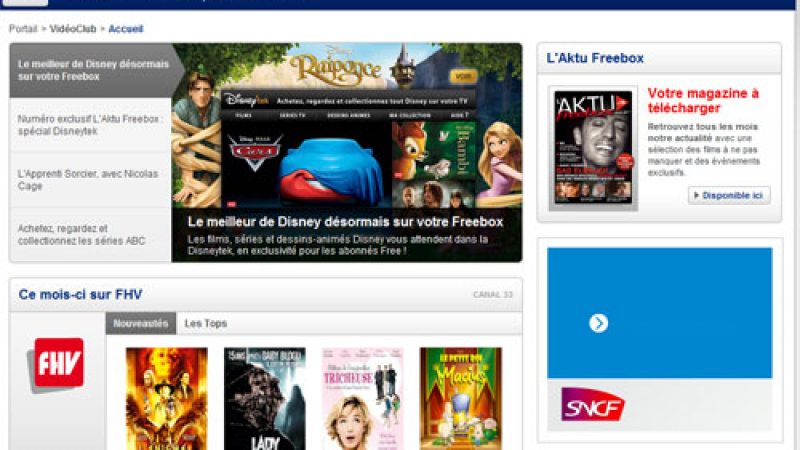Click the FILMS tab in Disneytek banner
800x450 pixels.
[243, 115]
